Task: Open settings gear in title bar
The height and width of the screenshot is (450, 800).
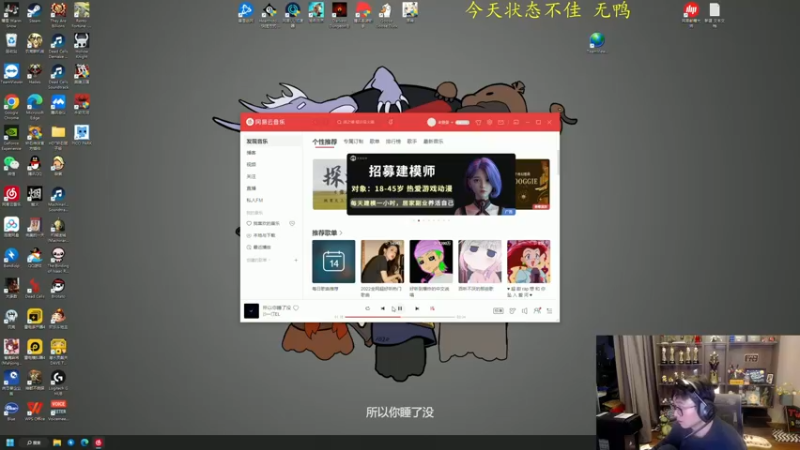Action: 489,122
